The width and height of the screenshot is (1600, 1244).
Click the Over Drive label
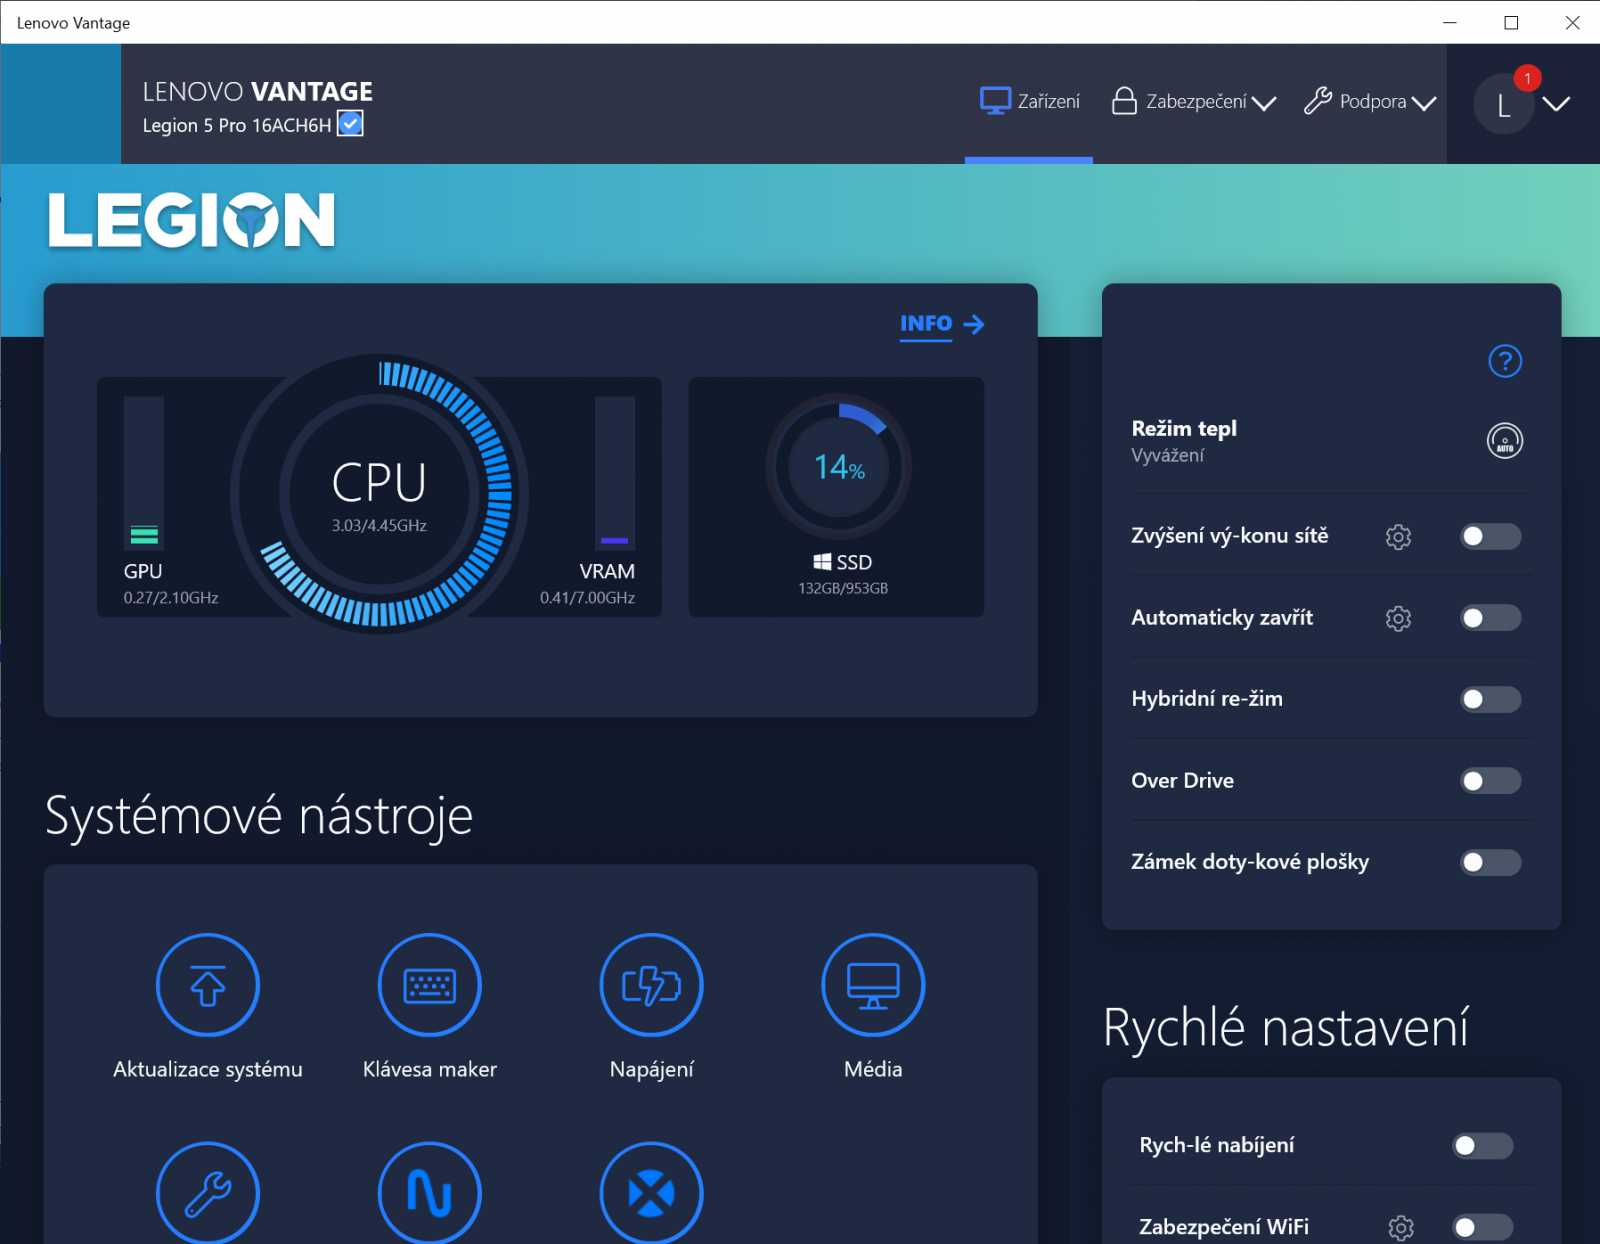[x=1182, y=781]
